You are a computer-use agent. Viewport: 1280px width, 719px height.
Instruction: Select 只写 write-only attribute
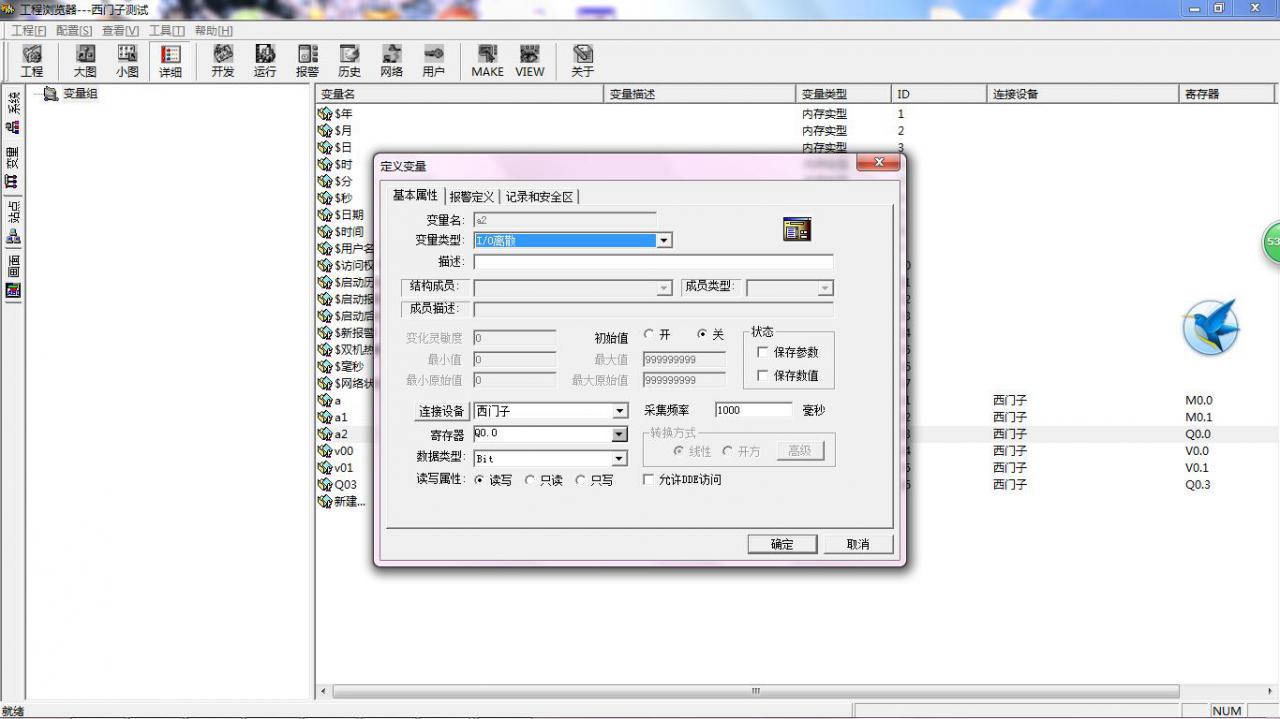(x=580, y=480)
